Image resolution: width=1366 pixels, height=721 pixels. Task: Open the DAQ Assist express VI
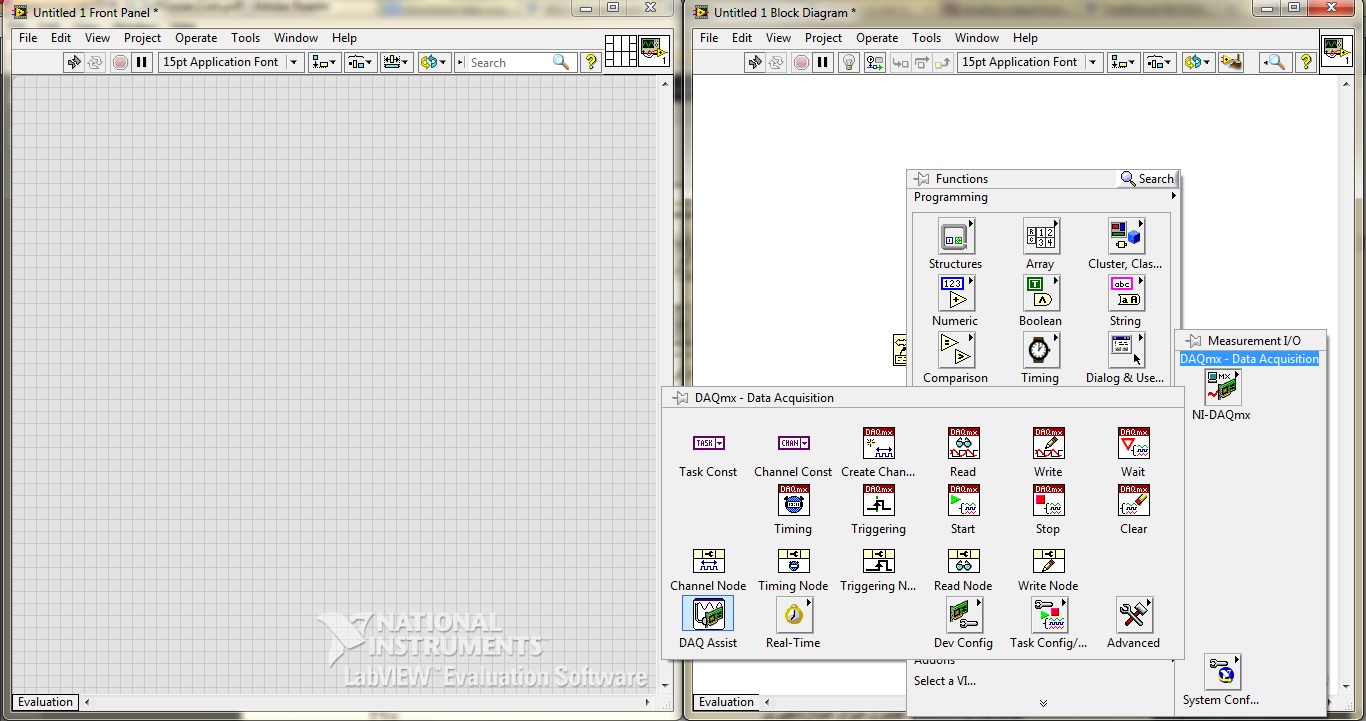click(x=708, y=614)
